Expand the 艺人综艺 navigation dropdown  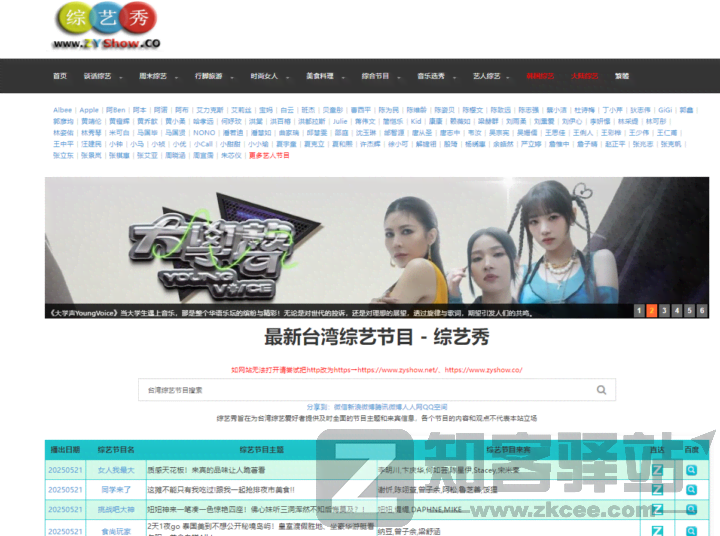coord(489,76)
